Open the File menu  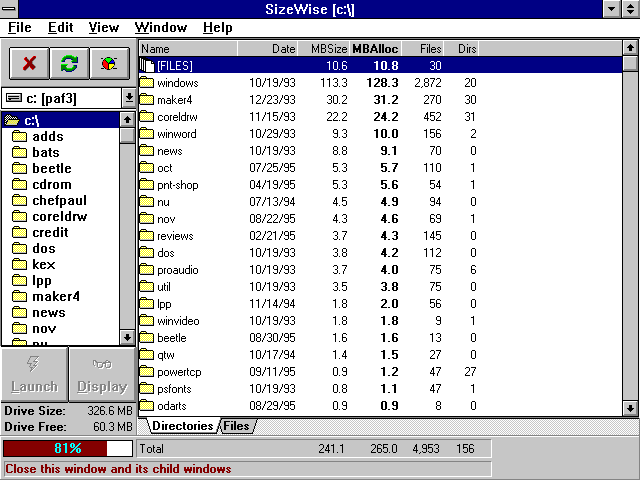click(19, 28)
